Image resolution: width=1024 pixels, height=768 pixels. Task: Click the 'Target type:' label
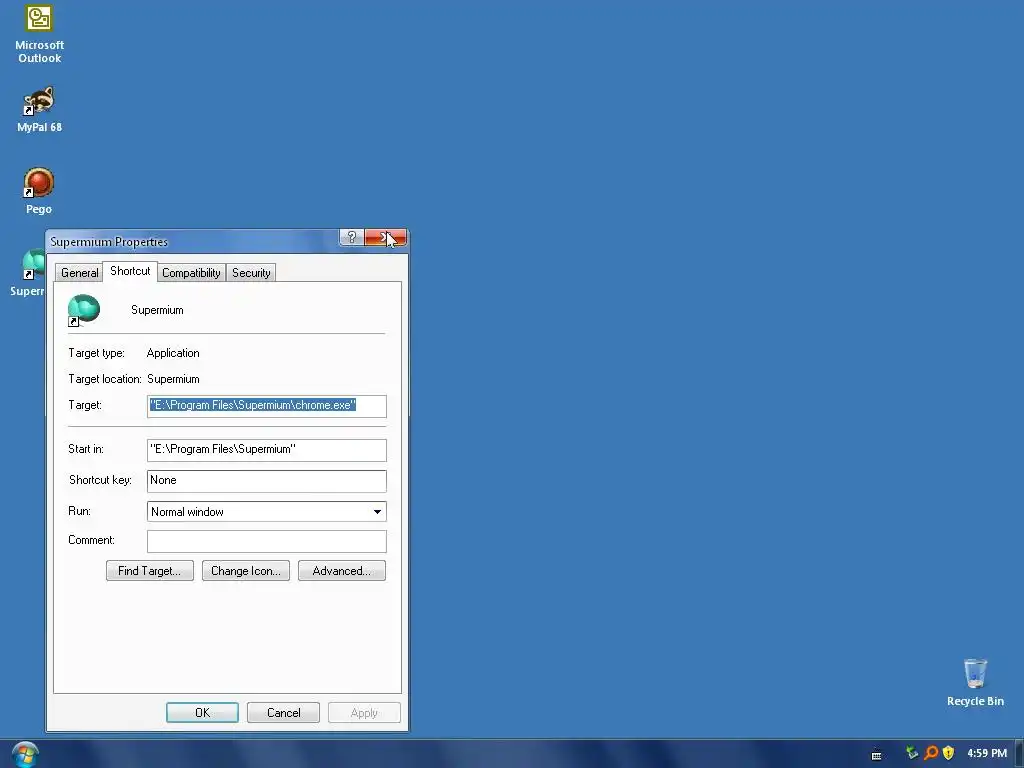(96, 353)
